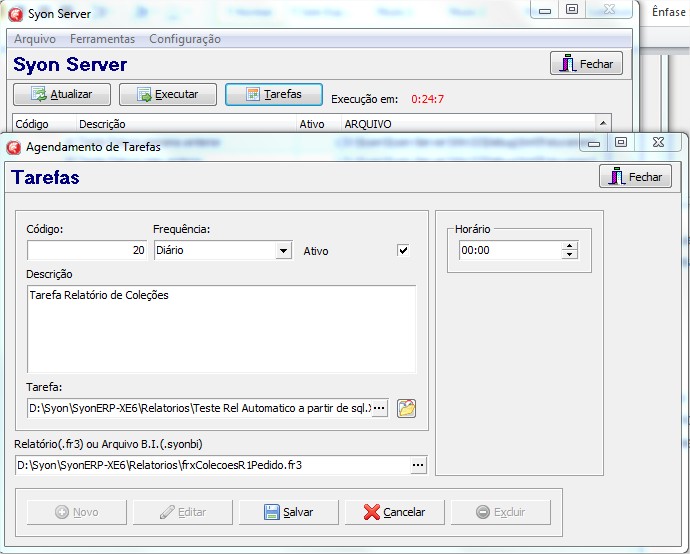Viewport: 690px width, 554px height.
Task: Close the Agendamento de Tarefas window
Action: (x=658, y=142)
